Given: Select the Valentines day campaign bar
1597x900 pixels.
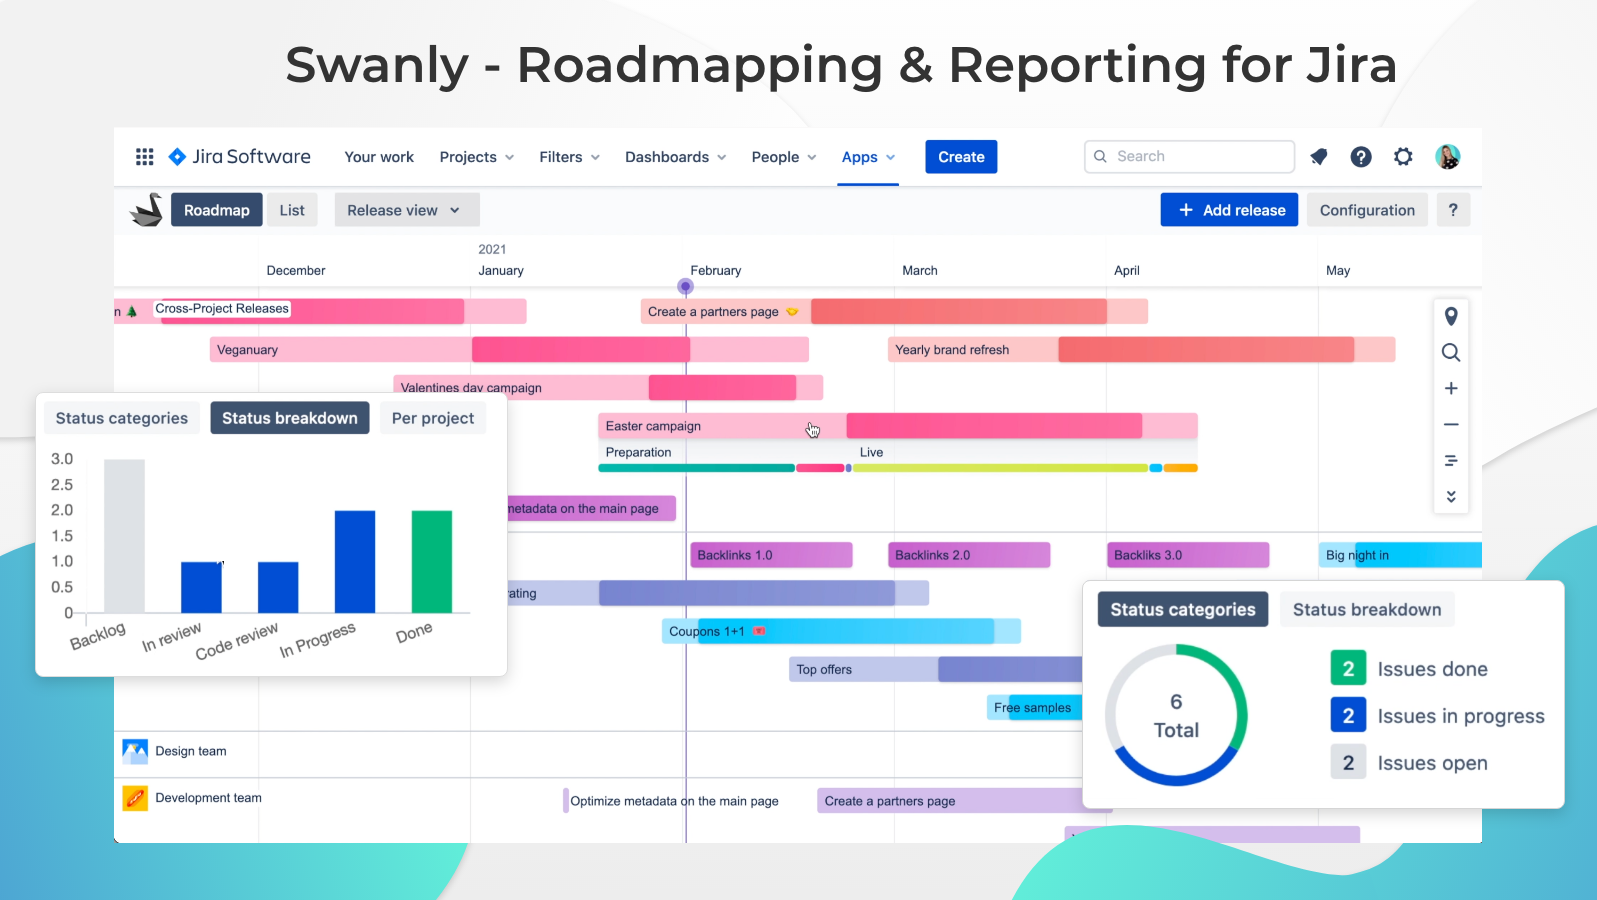Looking at the screenshot, I should [608, 387].
